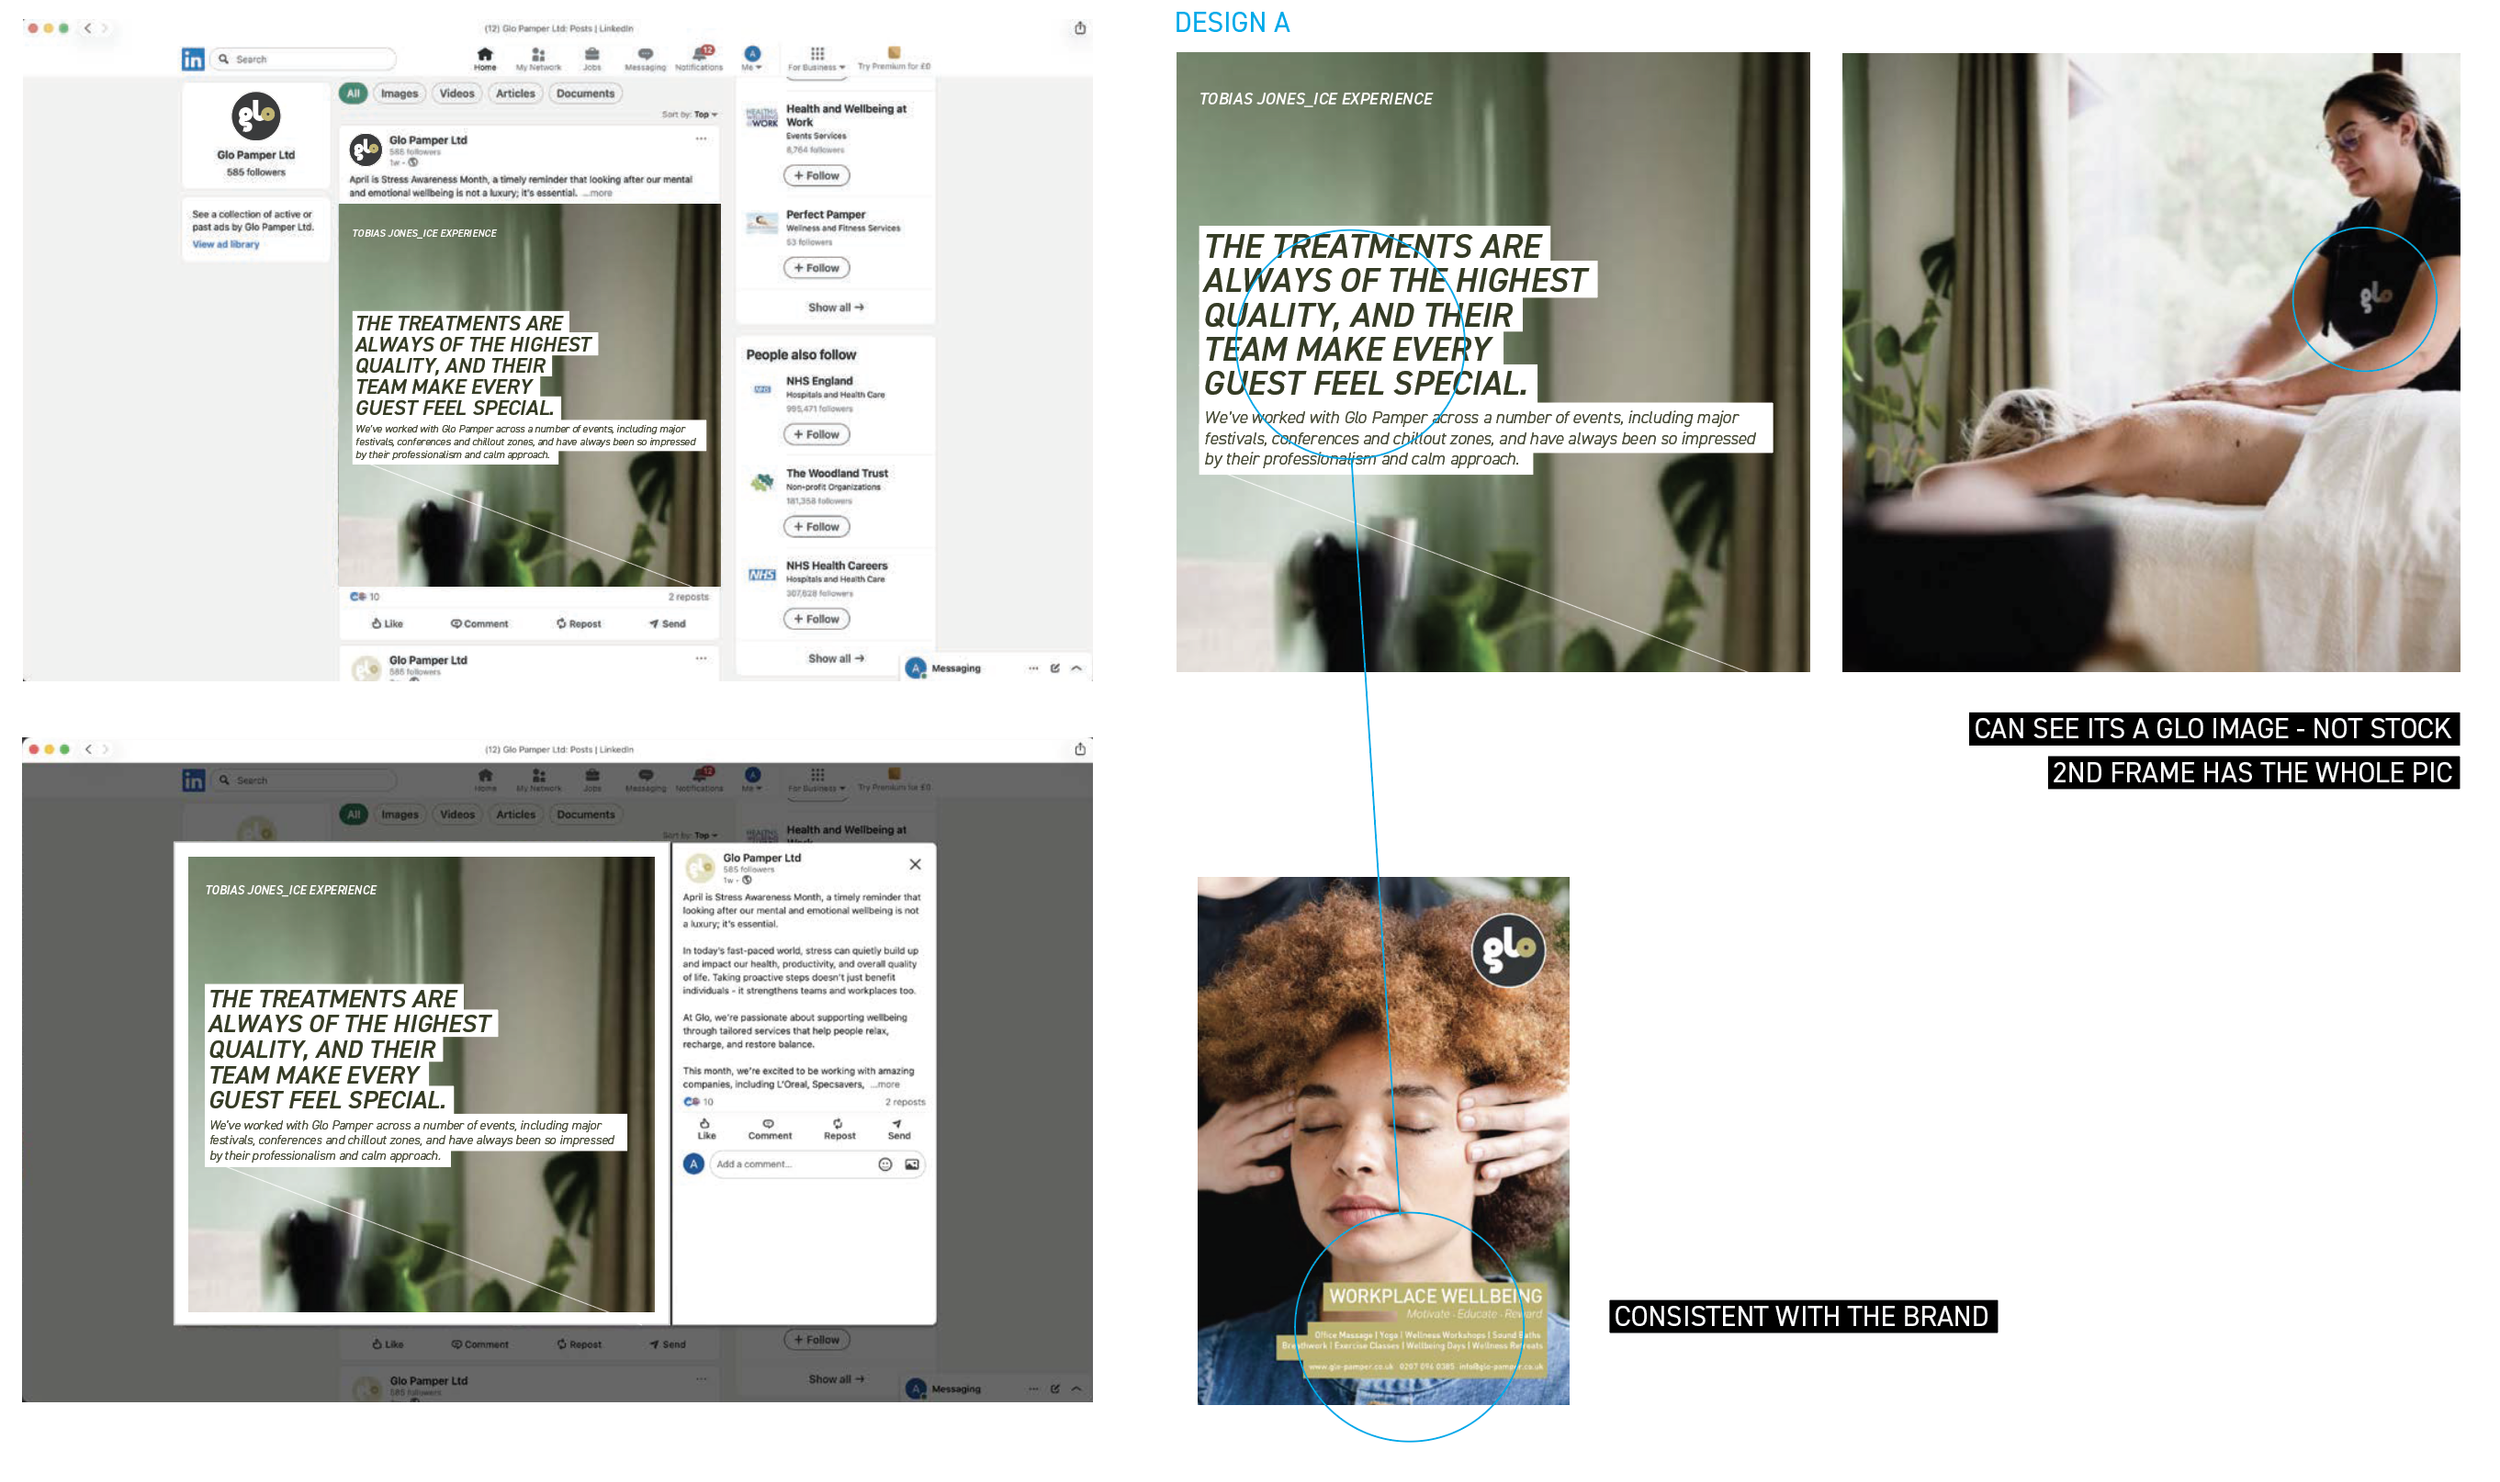Select Articles filter pill in upper window

(515, 93)
